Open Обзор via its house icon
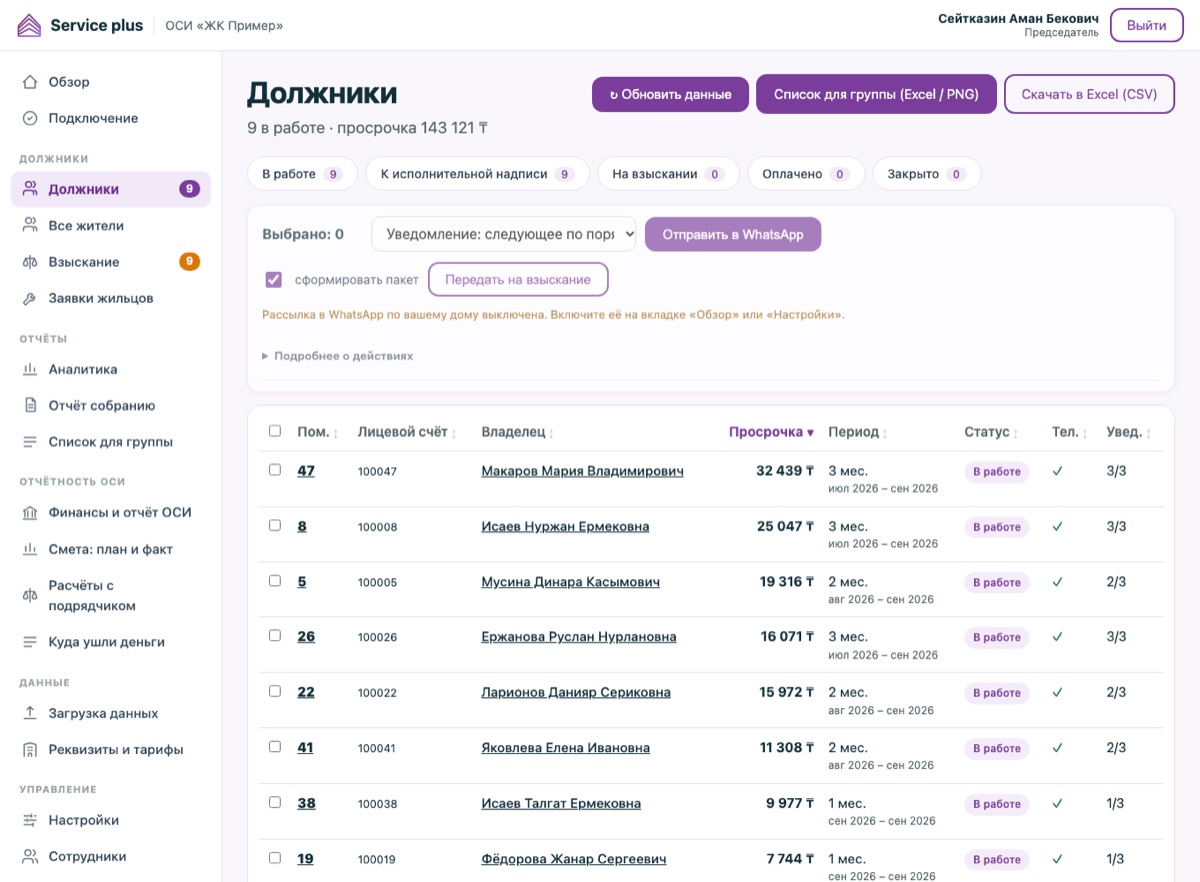Image resolution: width=1200 pixels, height=882 pixels. click(x=30, y=82)
